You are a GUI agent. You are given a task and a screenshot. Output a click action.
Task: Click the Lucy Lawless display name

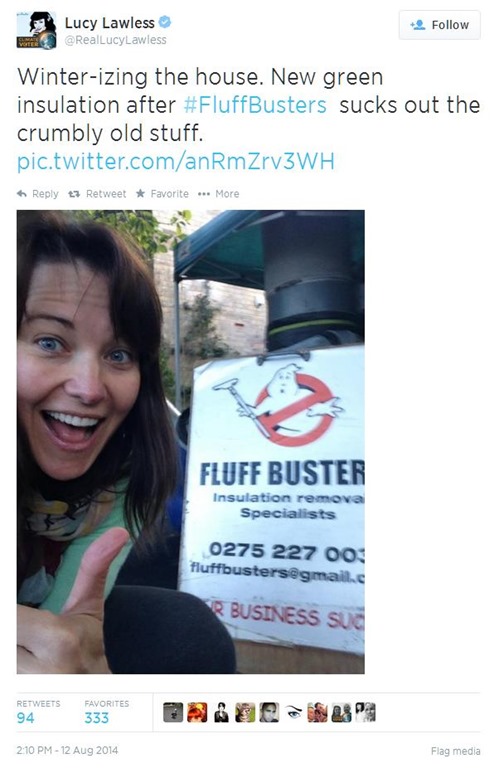pos(110,23)
